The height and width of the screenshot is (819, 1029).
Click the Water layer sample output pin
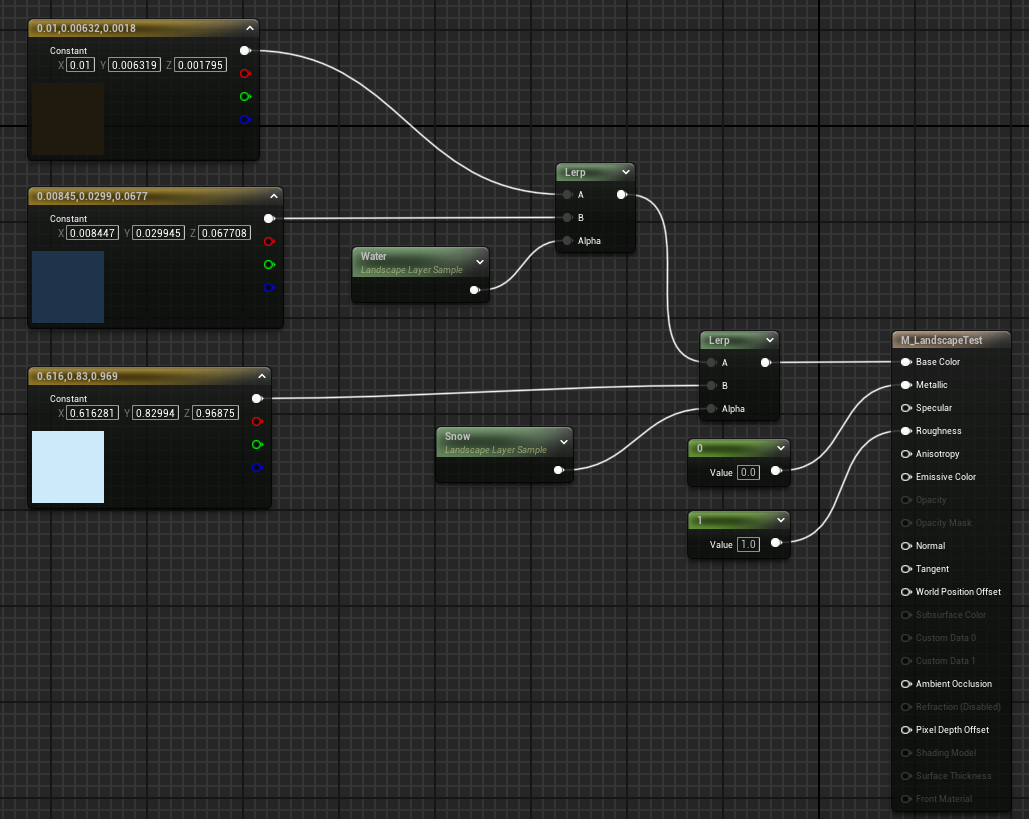[474, 291]
